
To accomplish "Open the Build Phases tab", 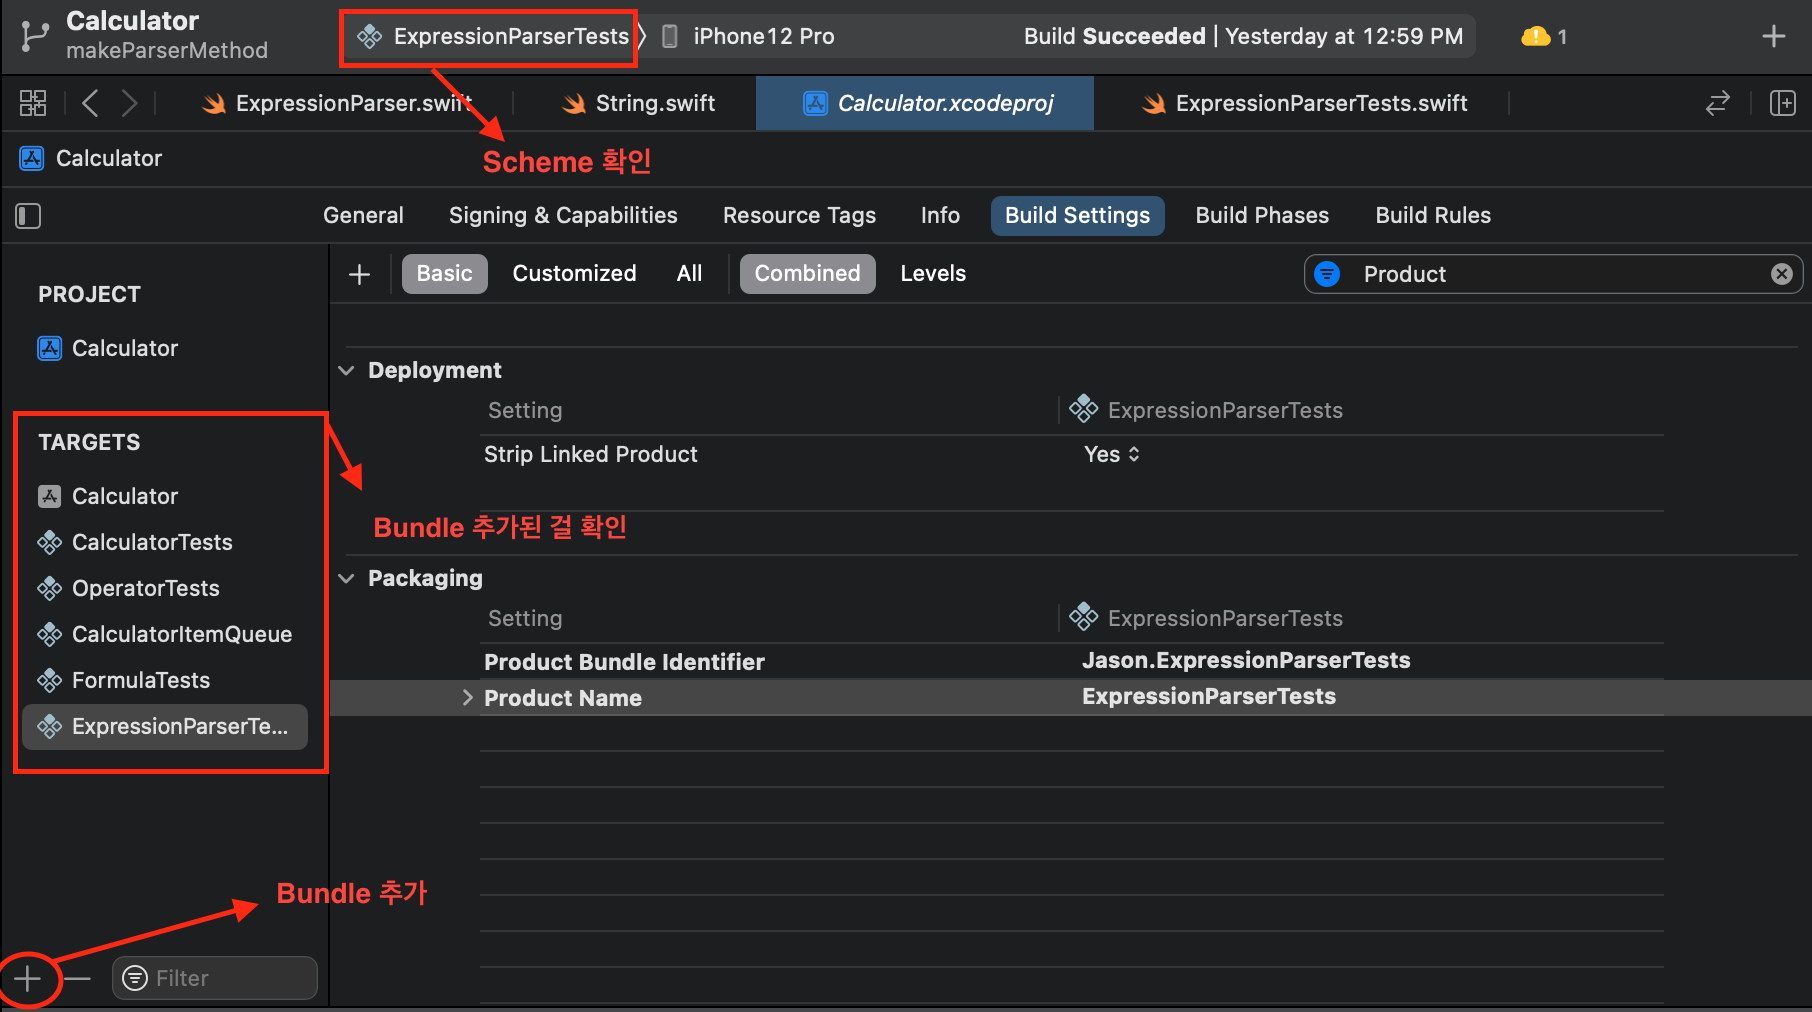I will pyautogui.click(x=1262, y=216).
